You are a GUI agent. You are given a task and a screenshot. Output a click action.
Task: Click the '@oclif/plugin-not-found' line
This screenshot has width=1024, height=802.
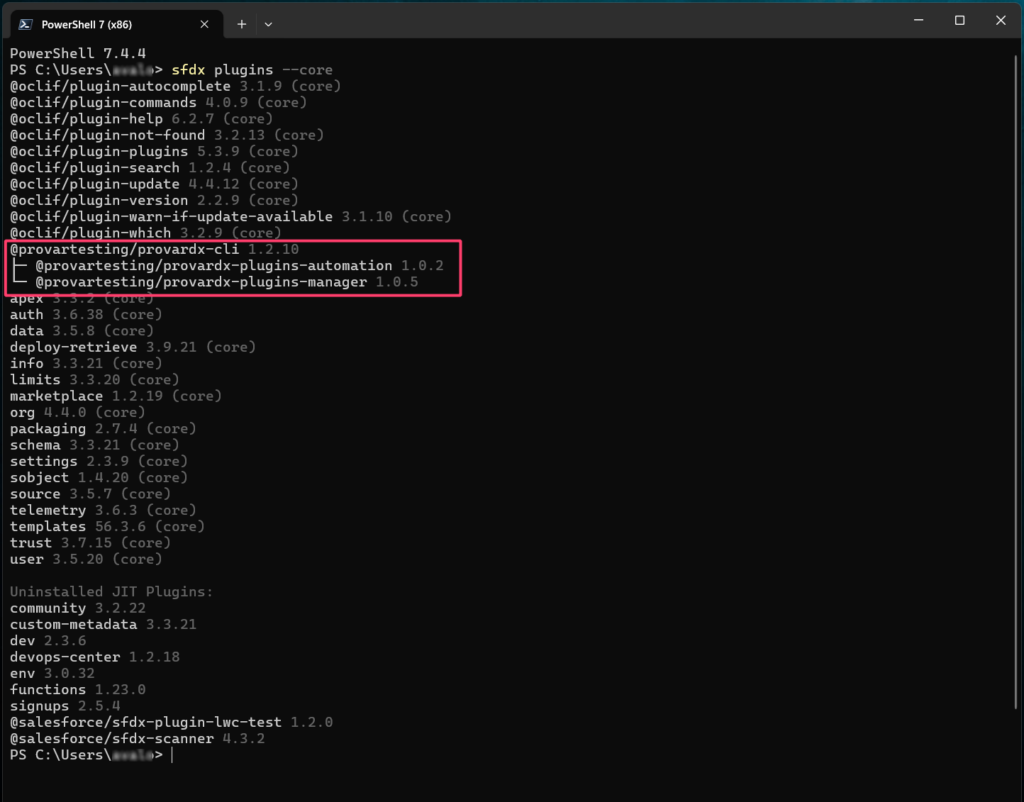coord(167,135)
